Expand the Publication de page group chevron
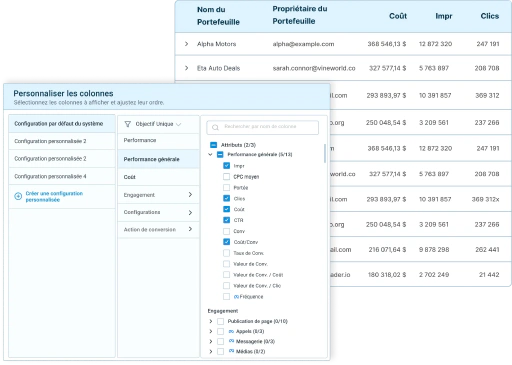The height and width of the screenshot is (365, 512). pyautogui.click(x=211, y=321)
